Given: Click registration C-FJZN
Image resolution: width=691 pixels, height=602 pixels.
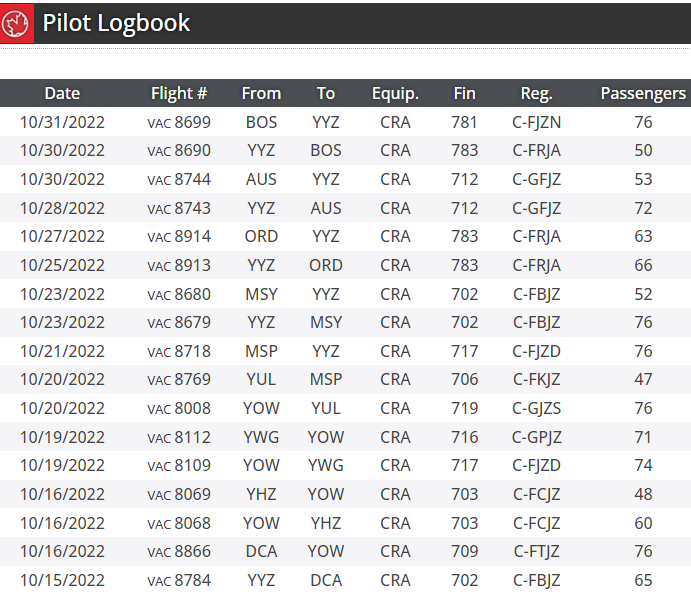Looking at the screenshot, I should [536, 123].
